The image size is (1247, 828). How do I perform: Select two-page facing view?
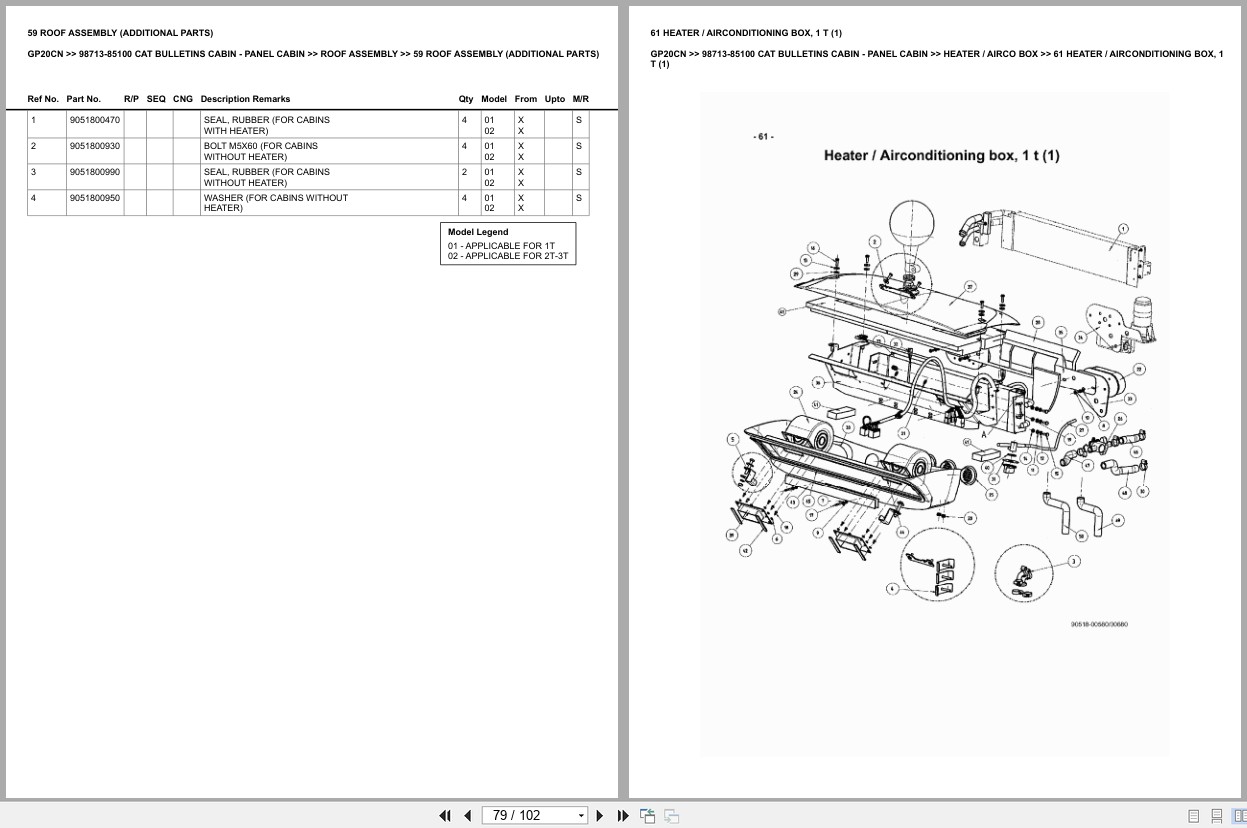pos(1239,816)
